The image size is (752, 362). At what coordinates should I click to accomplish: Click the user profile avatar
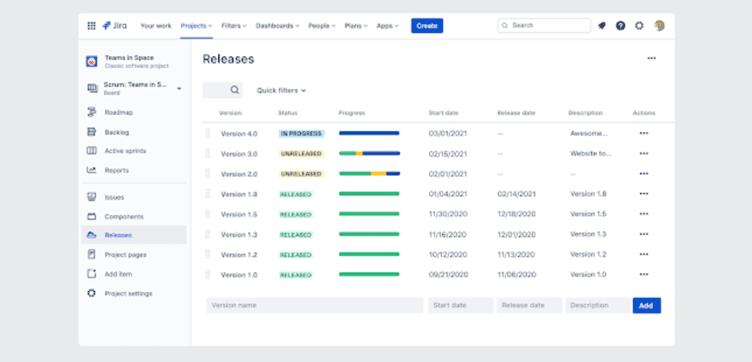pyautogui.click(x=659, y=26)
